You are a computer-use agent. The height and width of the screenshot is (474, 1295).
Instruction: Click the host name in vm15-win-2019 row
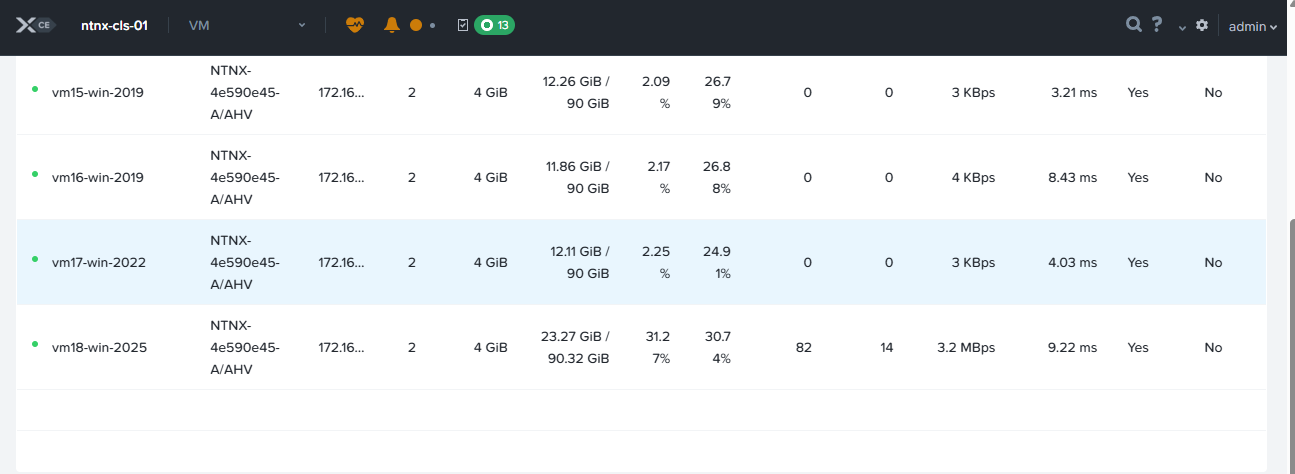click(x=244, y=93)
